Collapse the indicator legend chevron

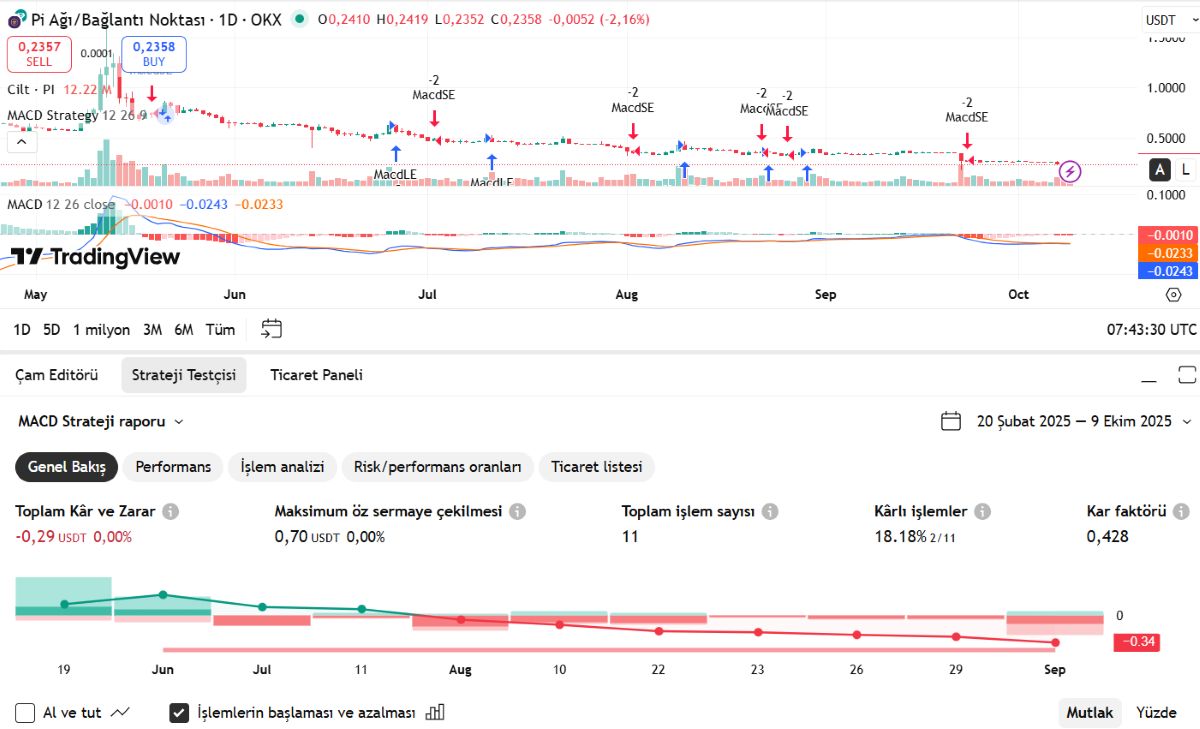click(22, 141)
